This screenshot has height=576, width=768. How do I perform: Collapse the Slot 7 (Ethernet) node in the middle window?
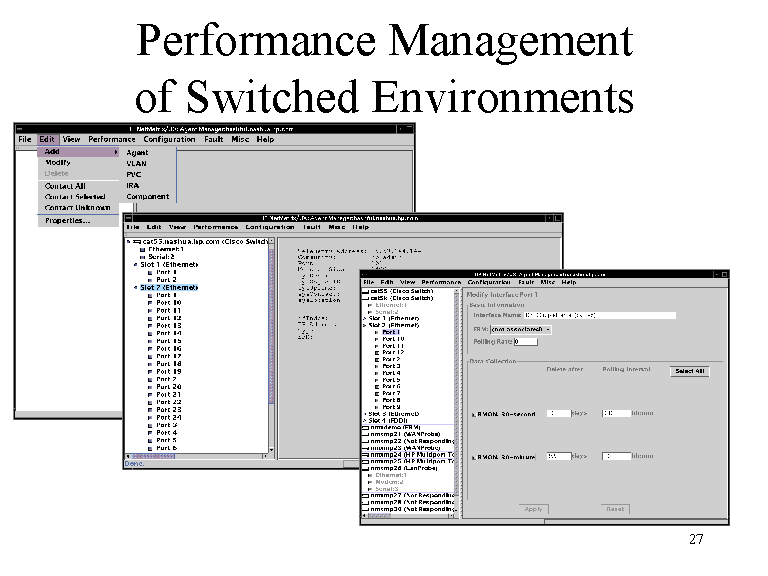pos(135,288)
